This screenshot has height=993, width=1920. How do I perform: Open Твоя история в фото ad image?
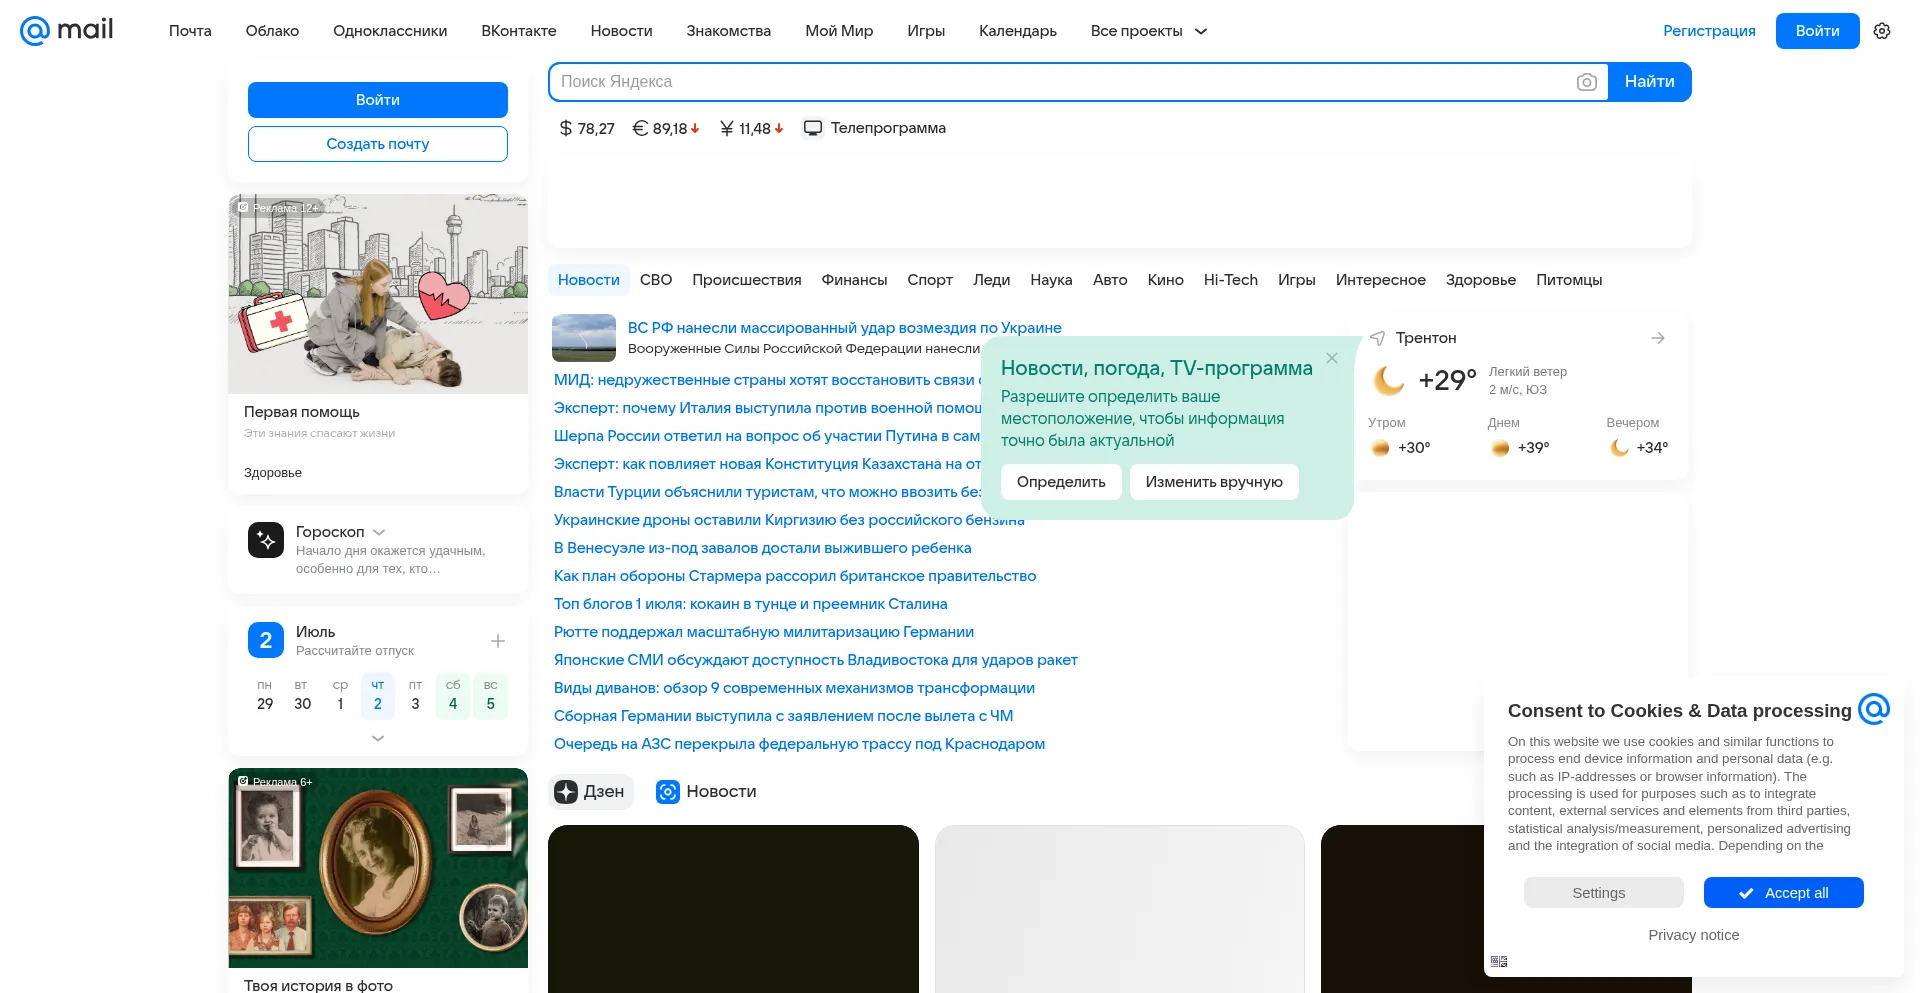pos(378,868)
